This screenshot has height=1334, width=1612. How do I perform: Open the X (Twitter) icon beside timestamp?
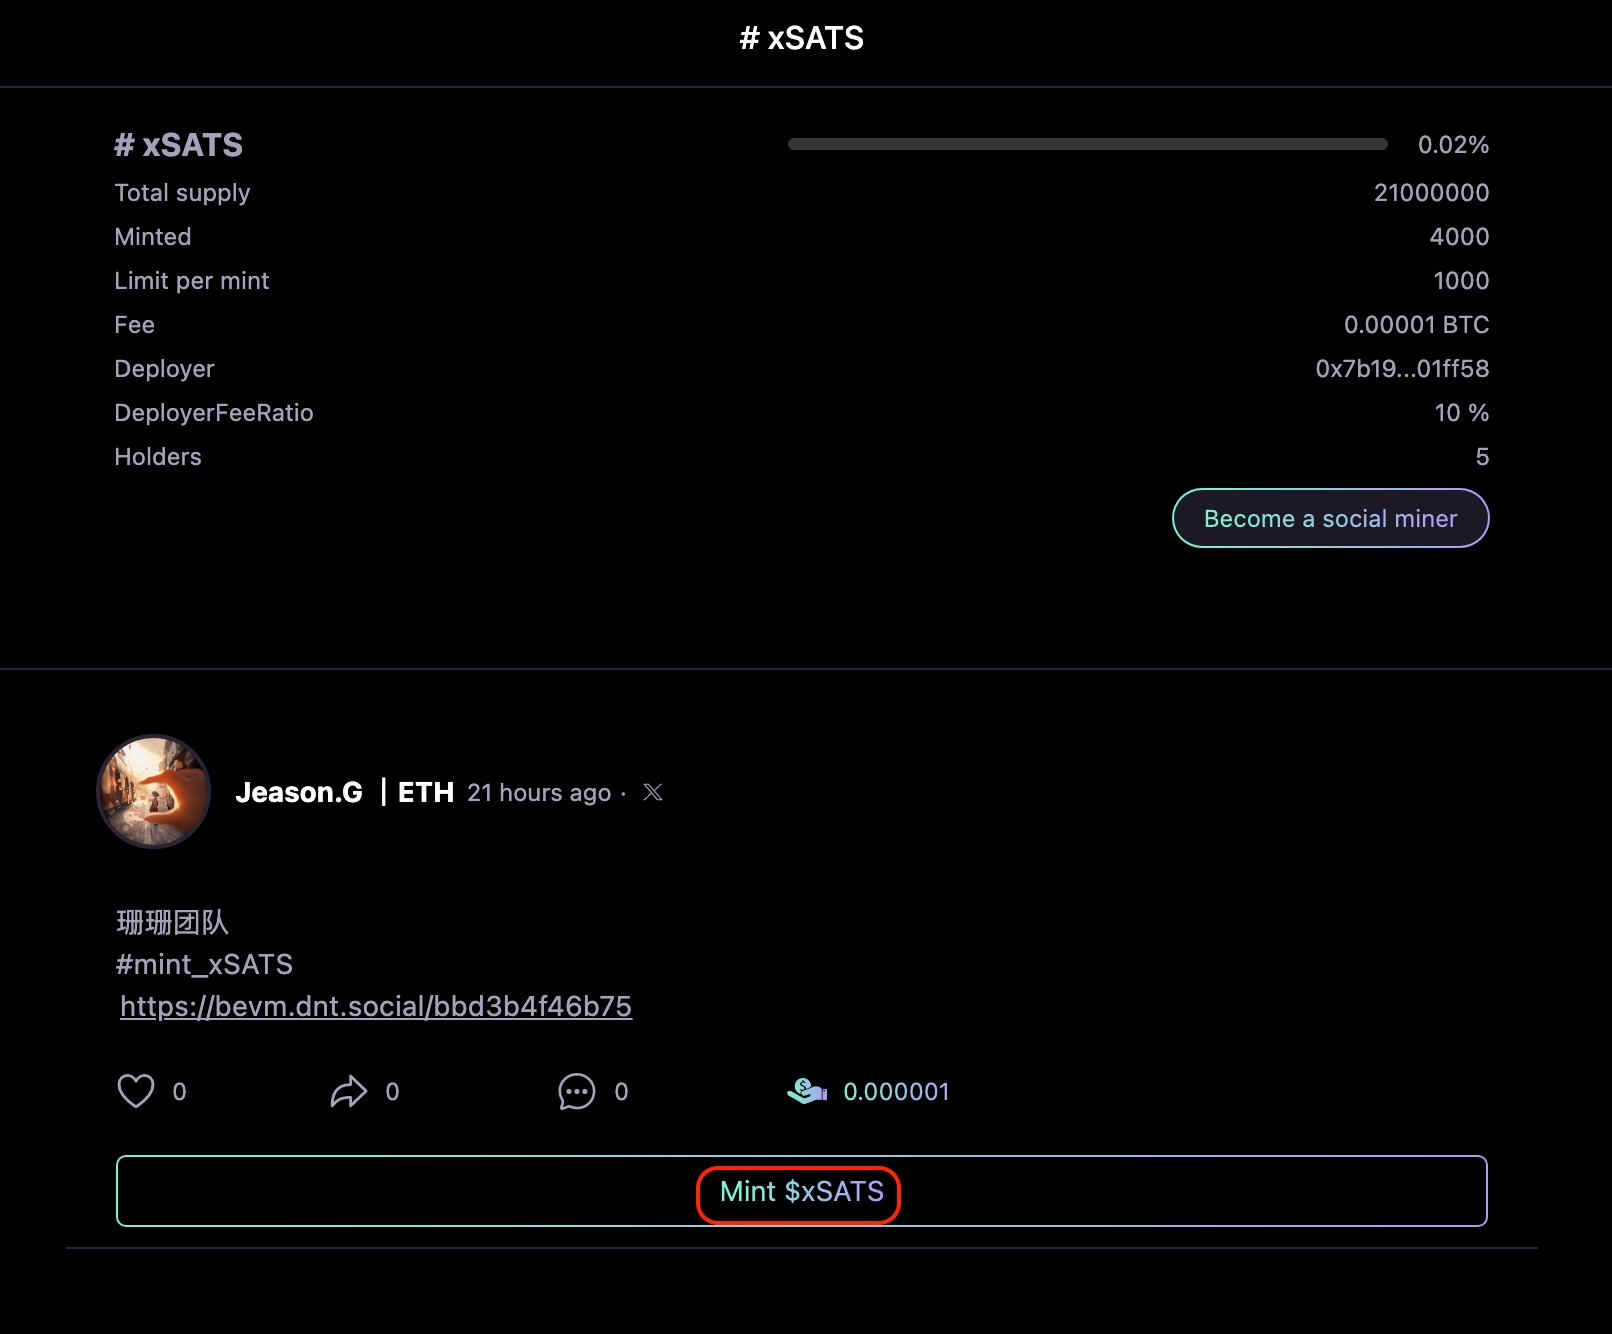pyautogui.click(x=653, y=792)
